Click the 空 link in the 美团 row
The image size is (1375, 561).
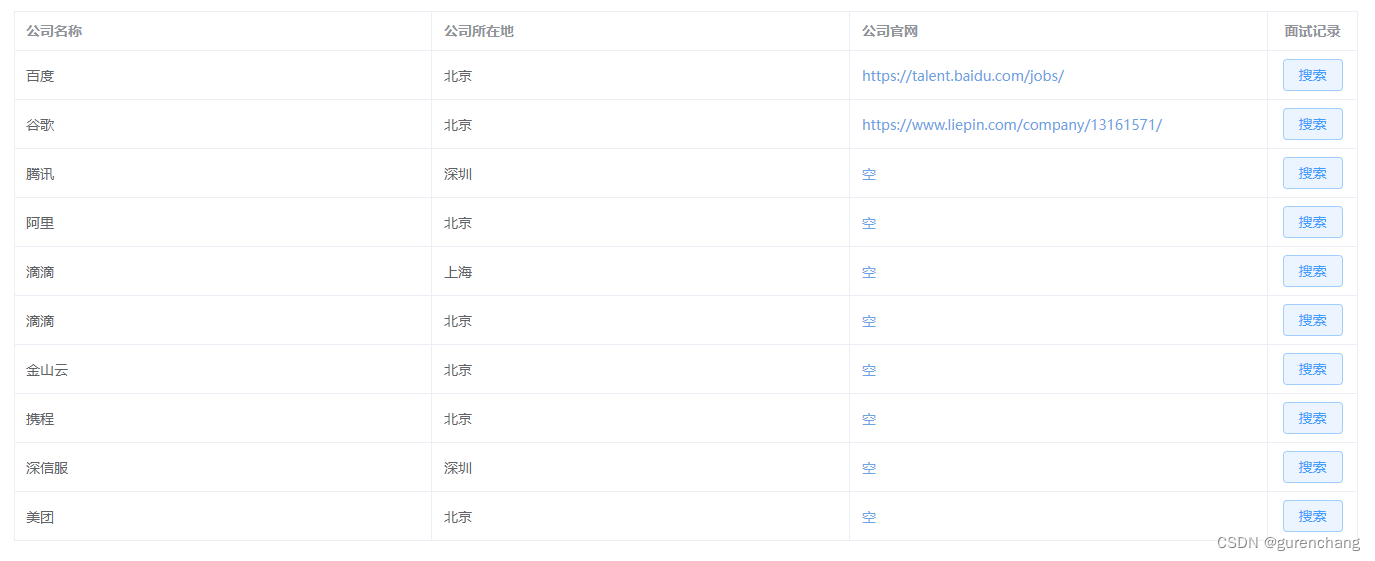click(869, 517)
